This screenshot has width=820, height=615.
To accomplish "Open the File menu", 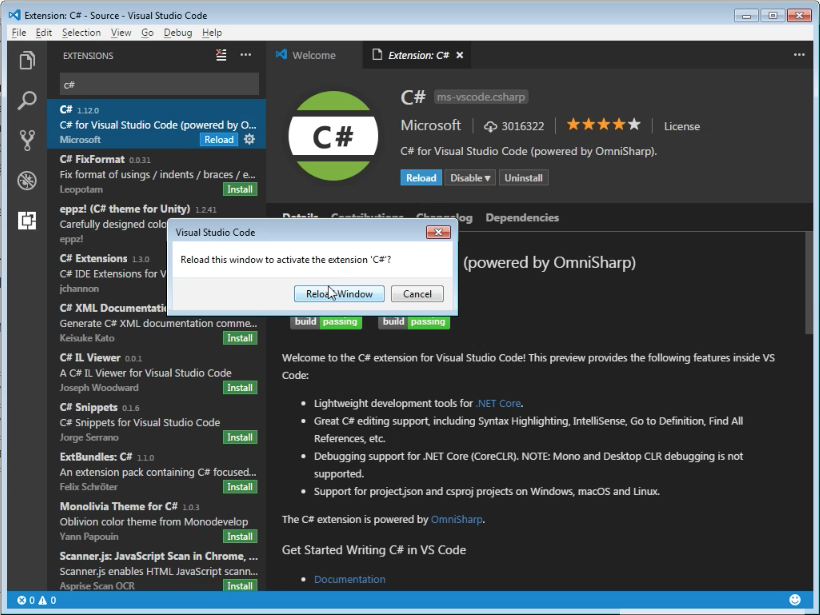I will 19,32.
